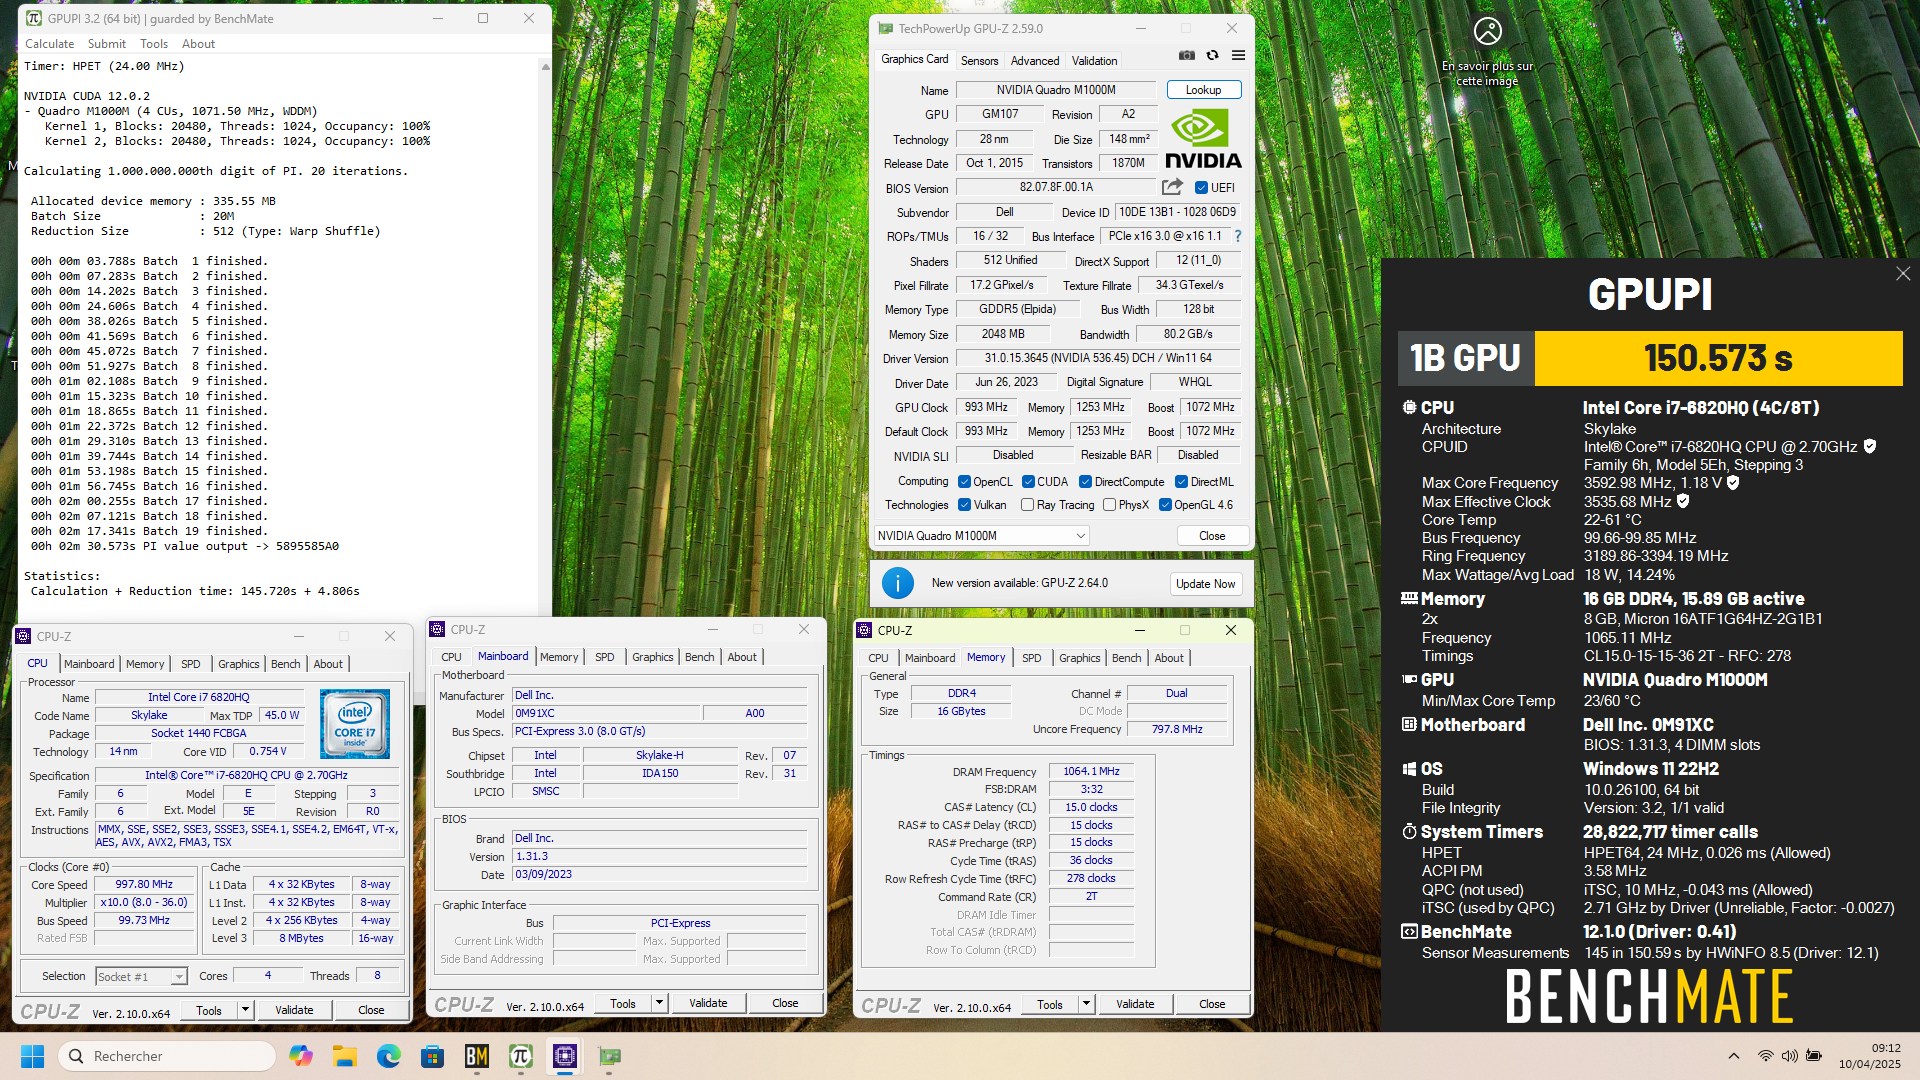Switch to BenchMate via the BM taskbar icon
1920x1080 pixels.
coord(477,1056)
